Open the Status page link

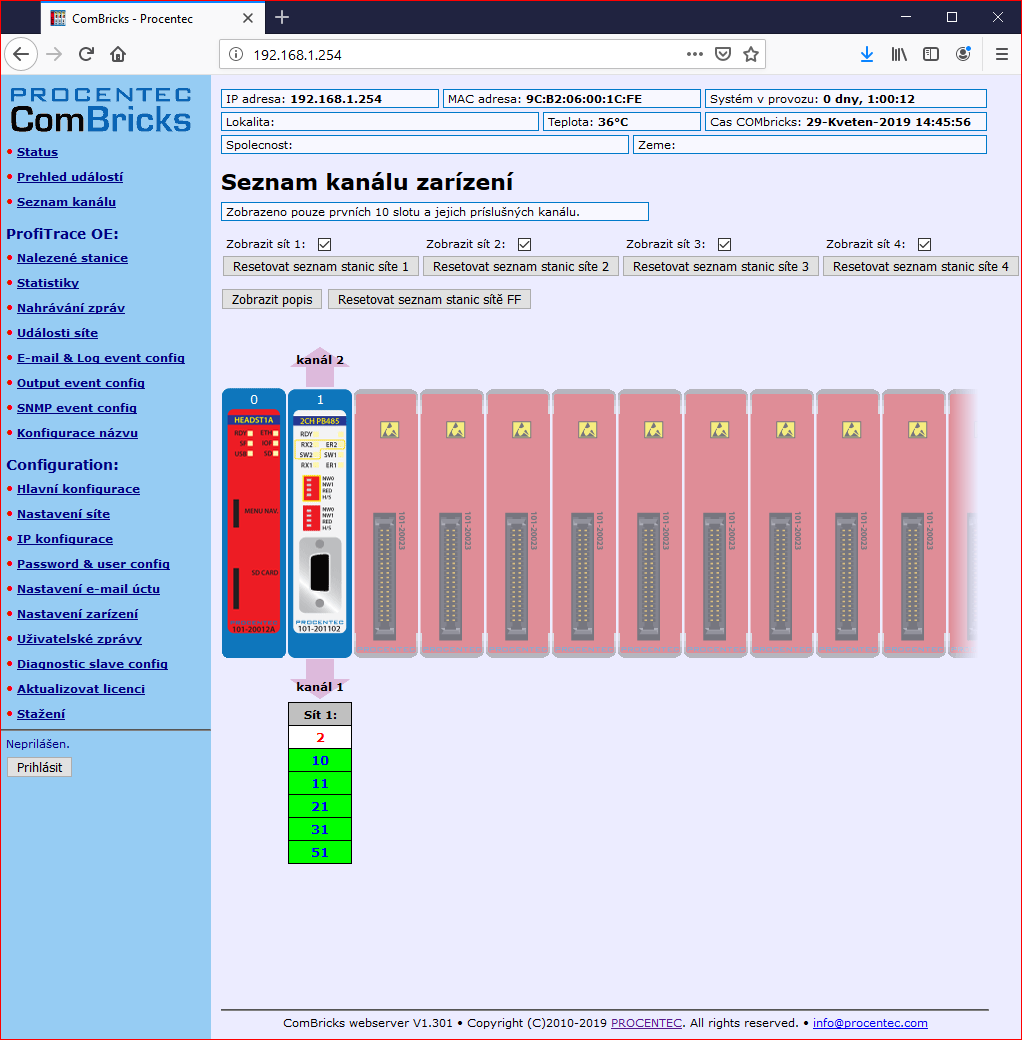(37, 152)
